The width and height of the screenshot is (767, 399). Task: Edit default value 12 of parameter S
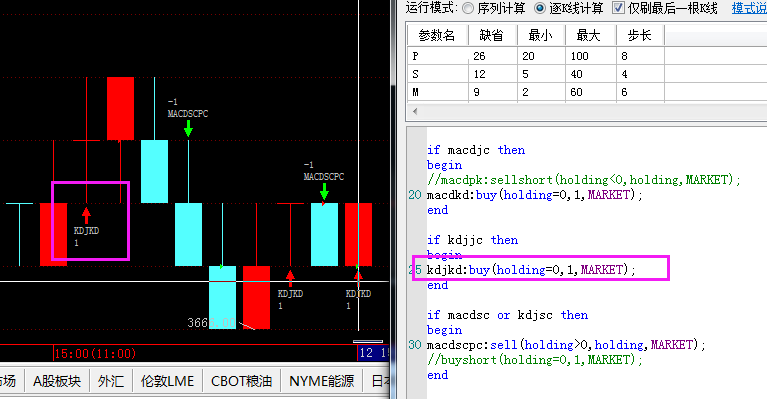pos(479,74)
